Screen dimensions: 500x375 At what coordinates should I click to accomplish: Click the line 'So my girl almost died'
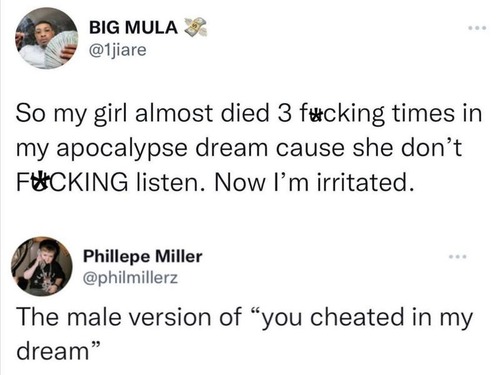(142, 114)
